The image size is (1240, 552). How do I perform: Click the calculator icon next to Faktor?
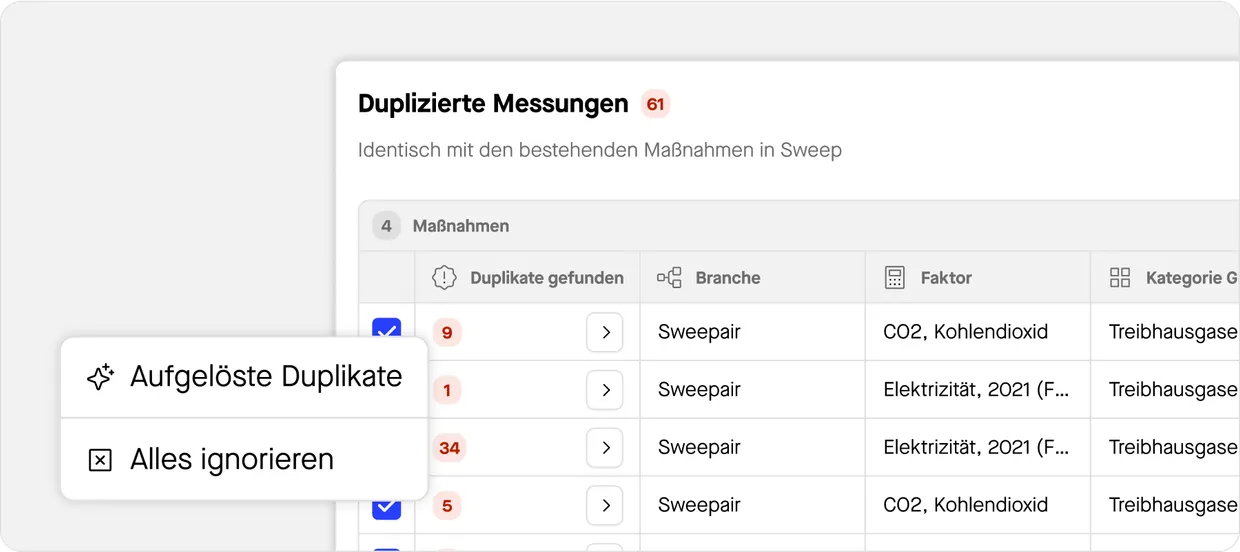pyautogui.click(x=895, y=278)
